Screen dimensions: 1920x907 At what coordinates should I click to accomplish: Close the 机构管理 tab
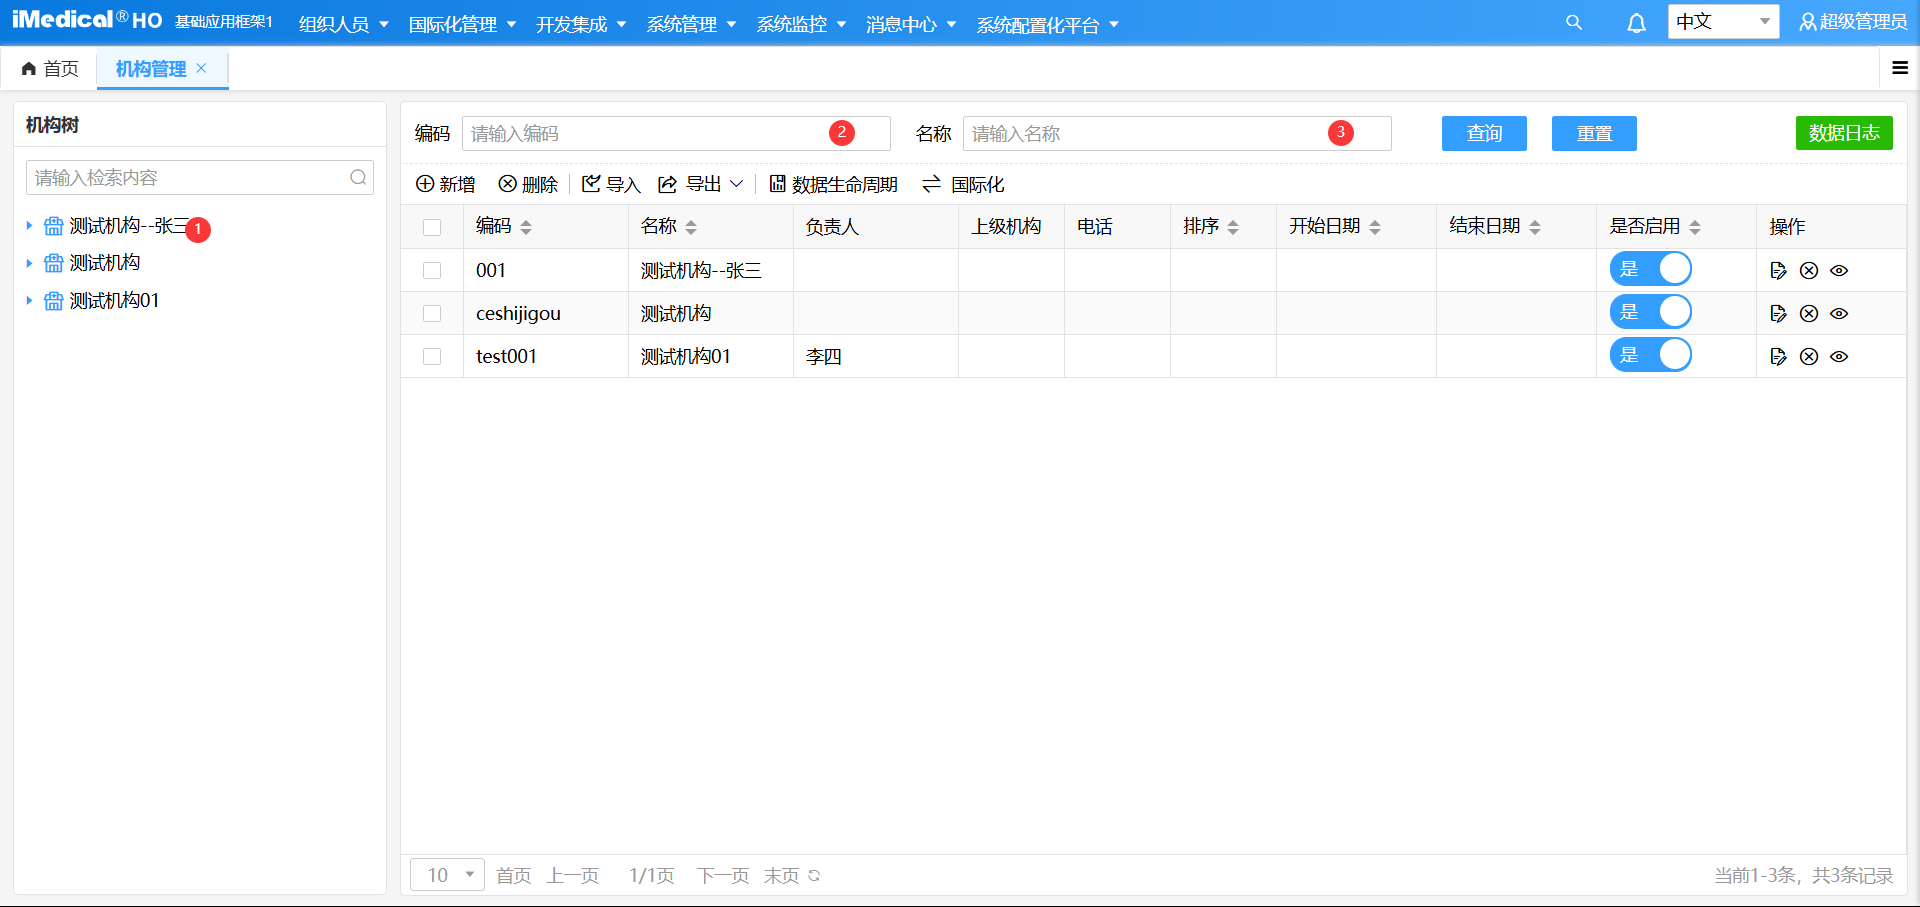pos(201,68)
